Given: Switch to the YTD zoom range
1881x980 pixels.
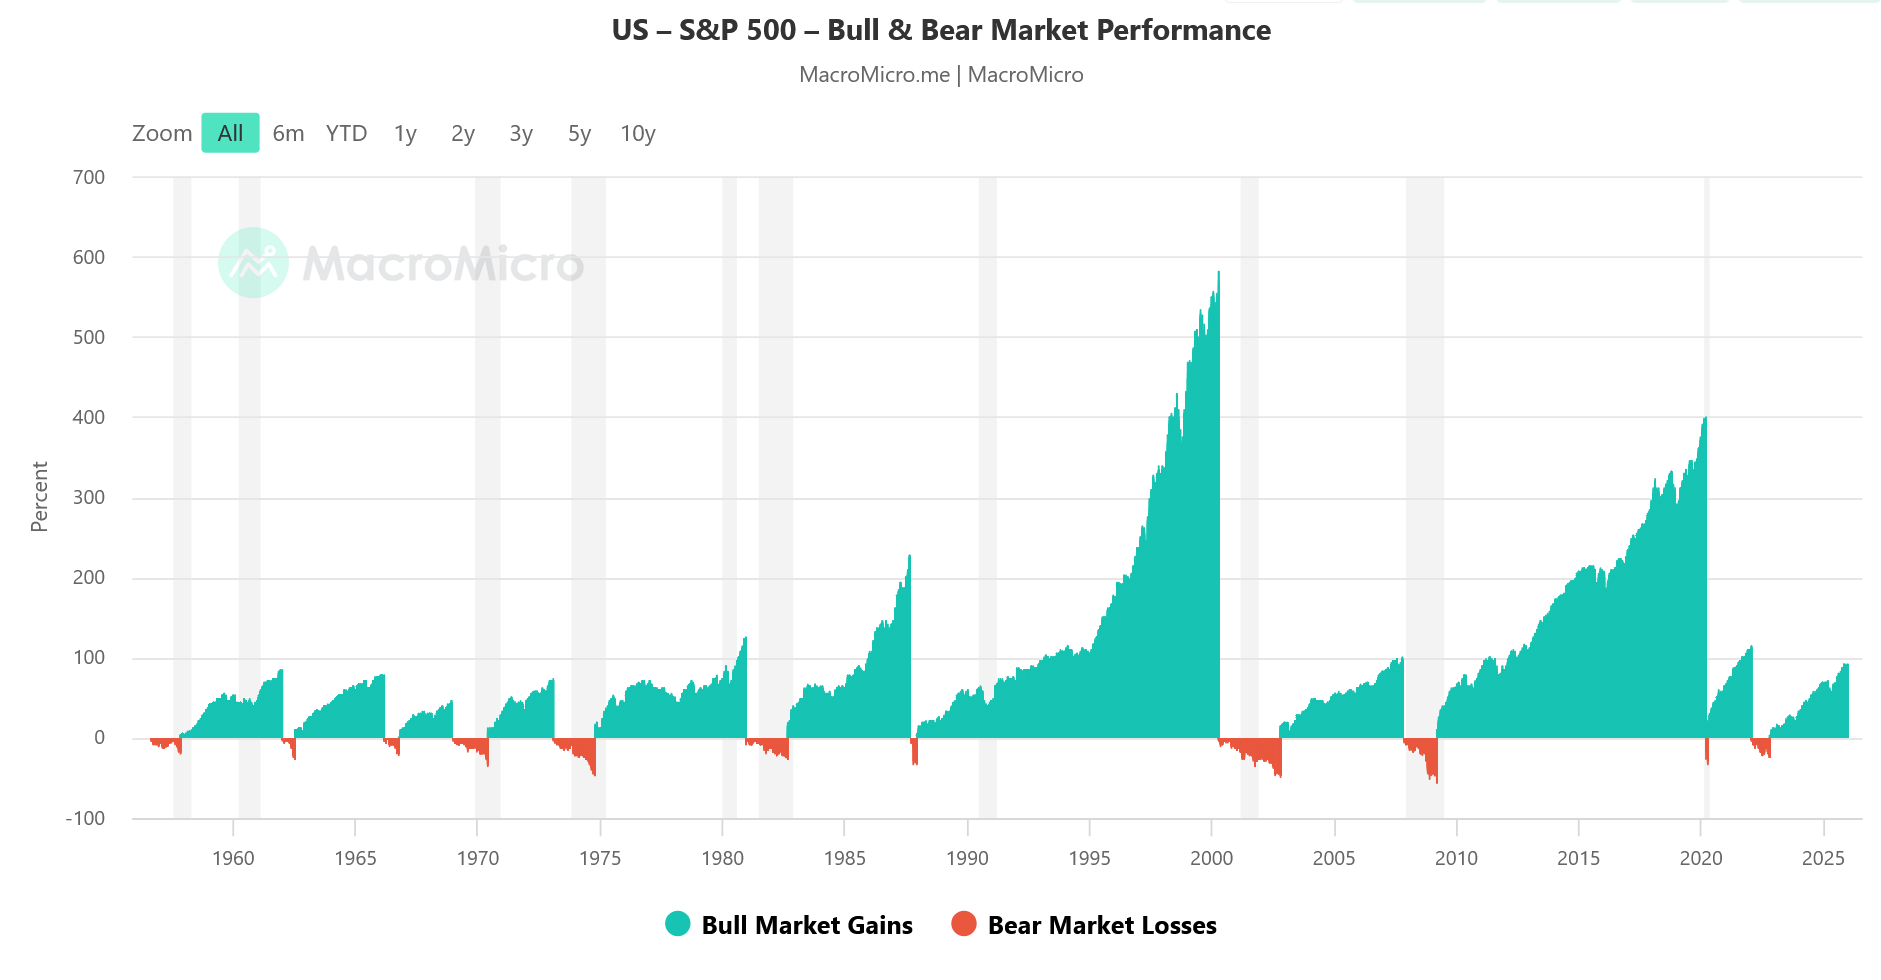Looking at the screenshot, I should (346, 132).
